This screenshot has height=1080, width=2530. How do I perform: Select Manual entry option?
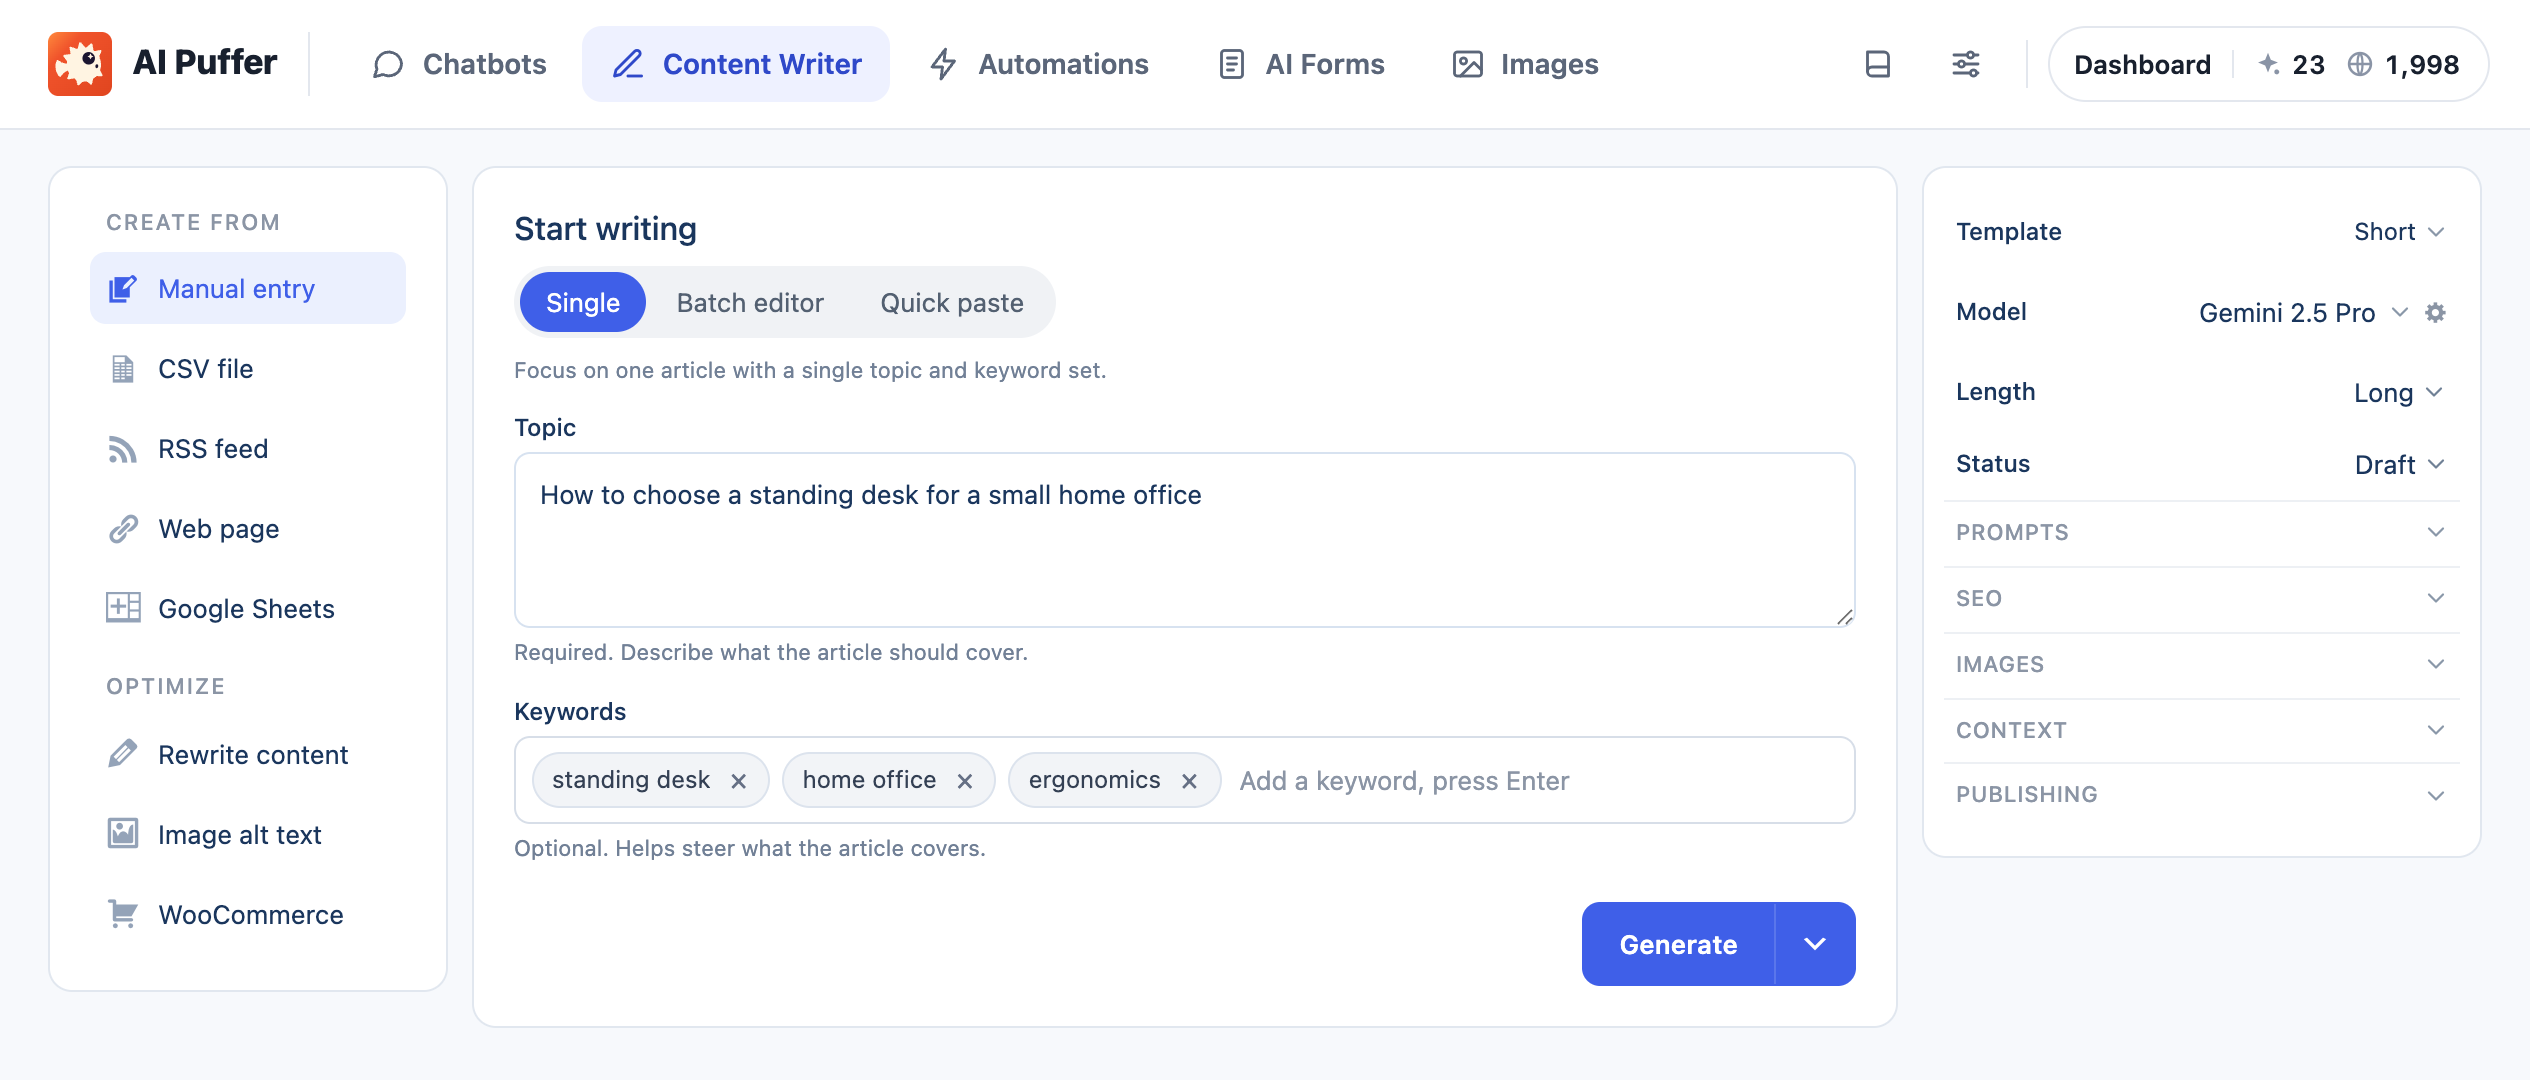[x=248, y=288]
